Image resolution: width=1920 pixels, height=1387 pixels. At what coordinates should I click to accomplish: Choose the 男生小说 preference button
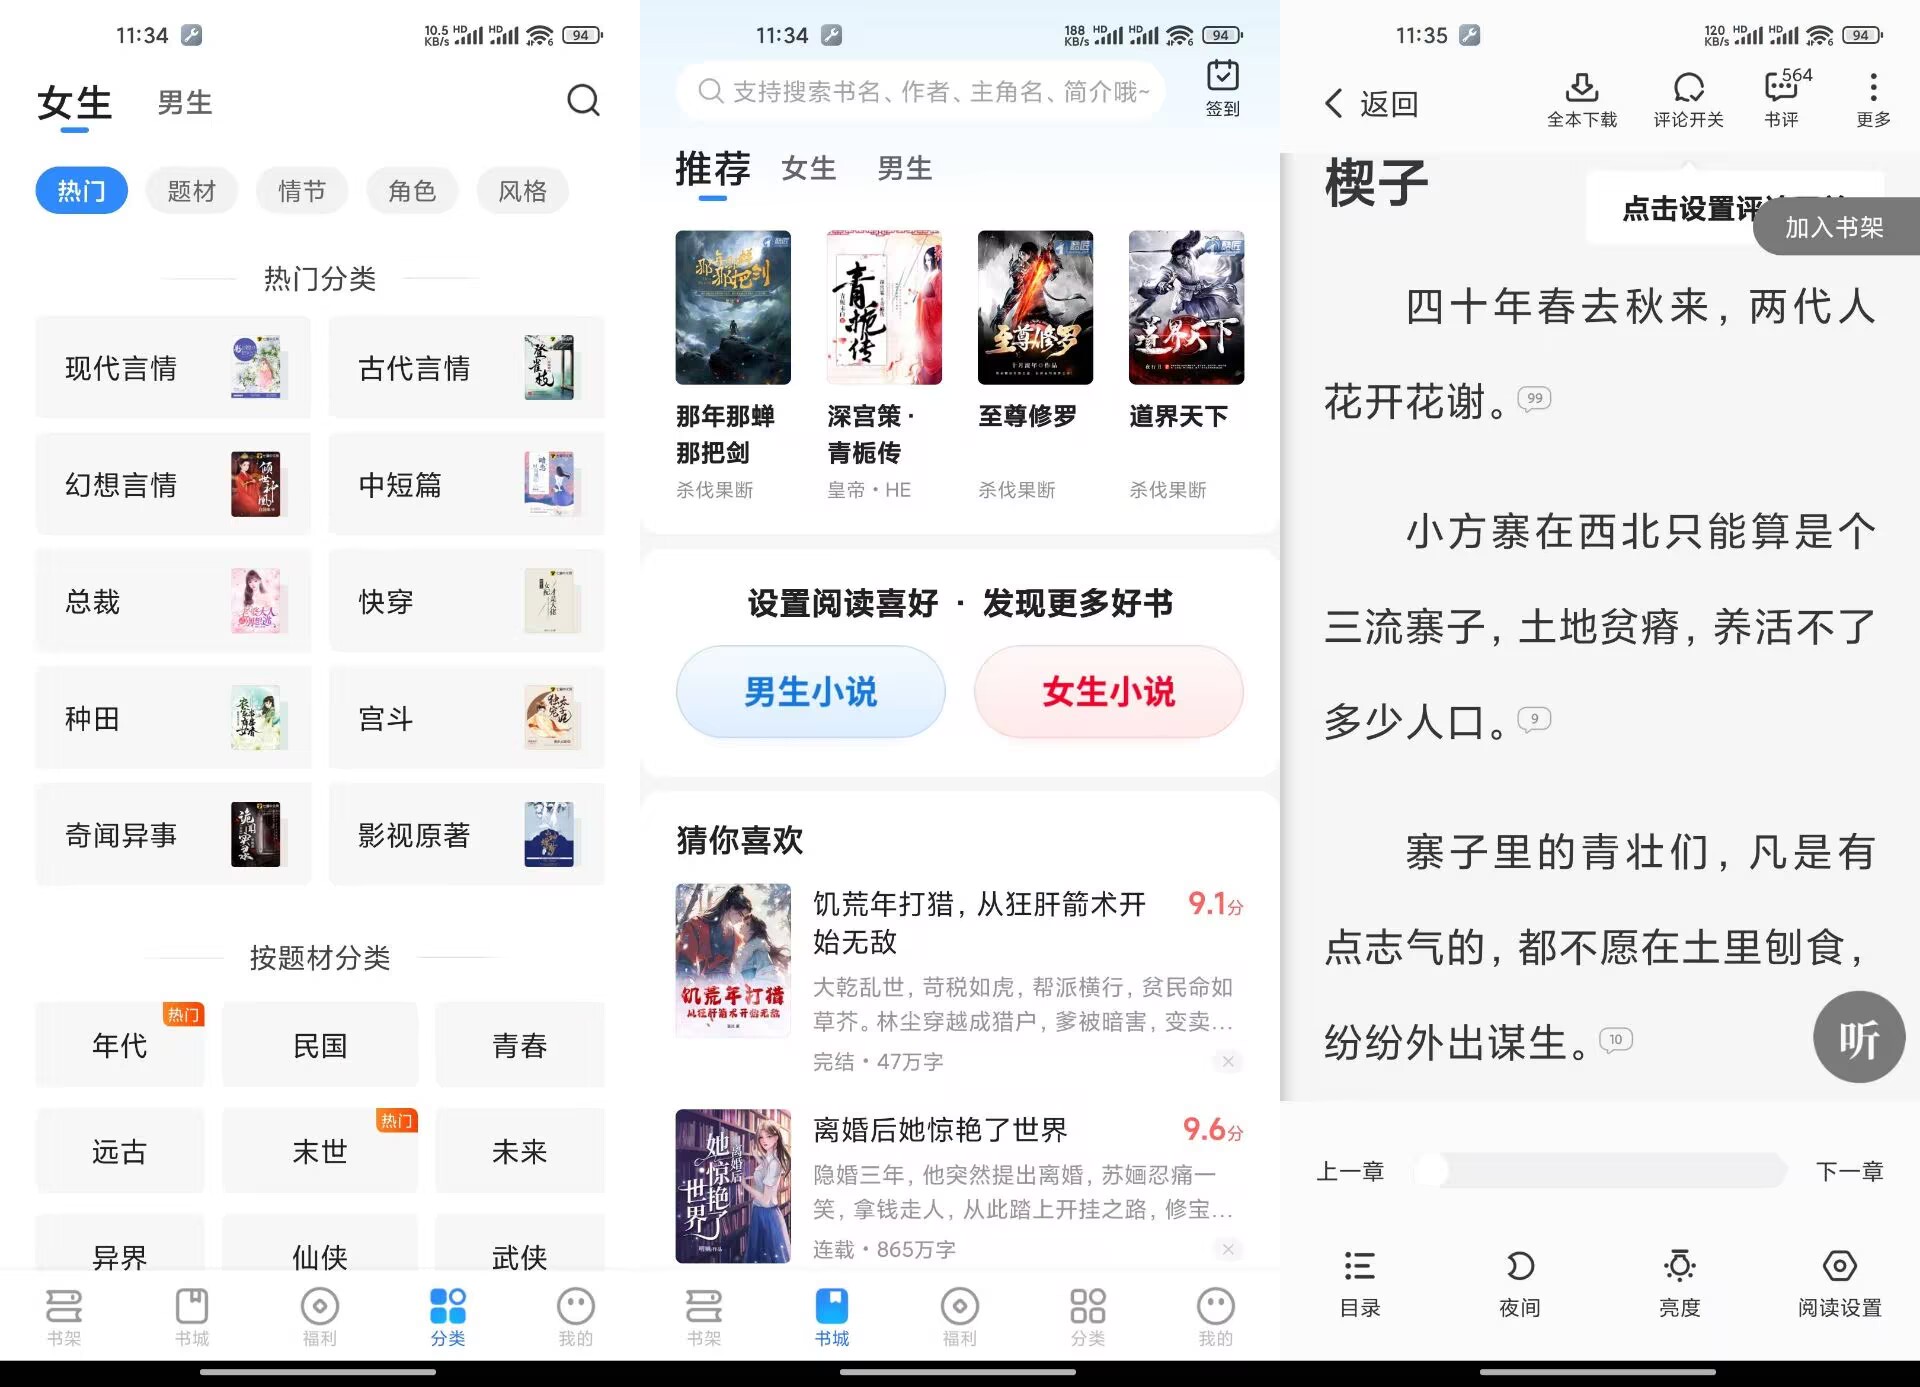810,691
